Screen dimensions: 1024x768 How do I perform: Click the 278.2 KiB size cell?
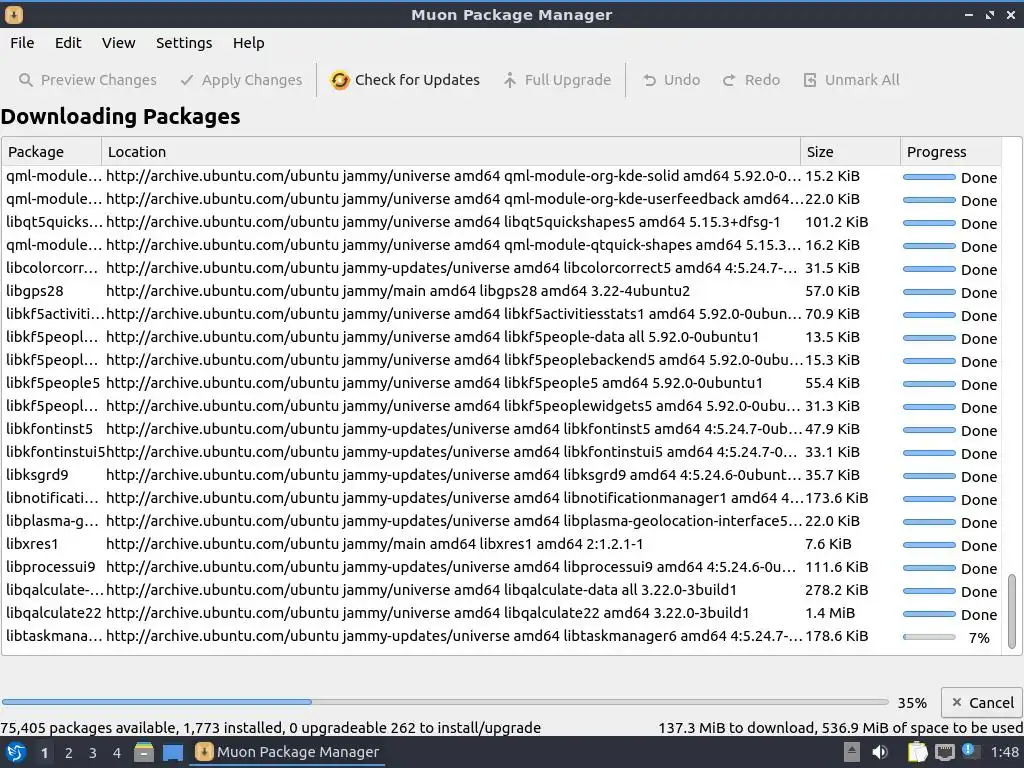[x=837, y=590]
